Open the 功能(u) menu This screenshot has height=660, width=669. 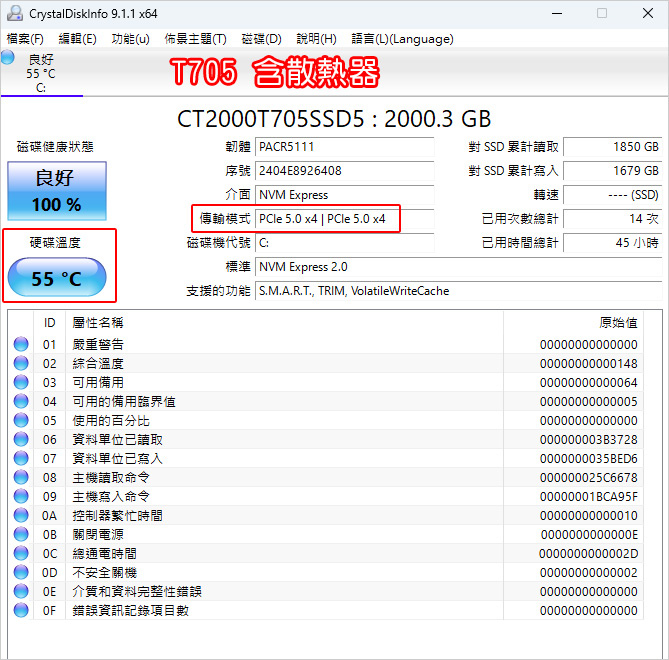[x=130, y=39]
